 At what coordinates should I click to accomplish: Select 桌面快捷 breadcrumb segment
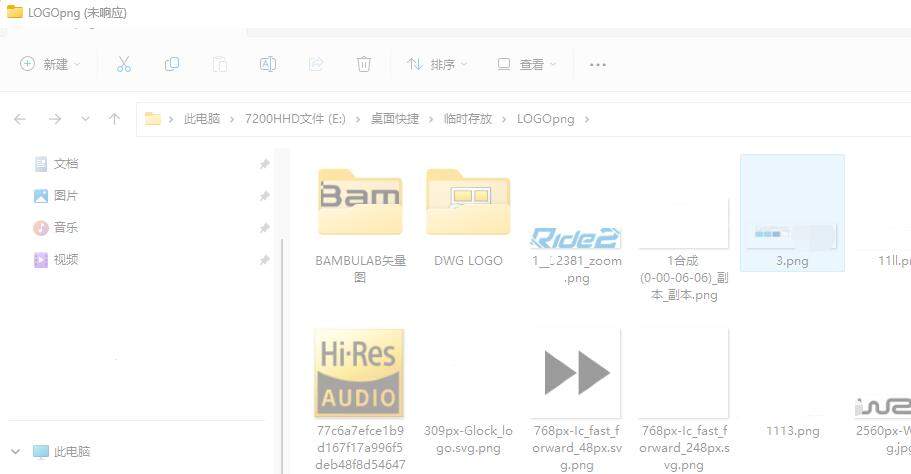pos(395,119)
